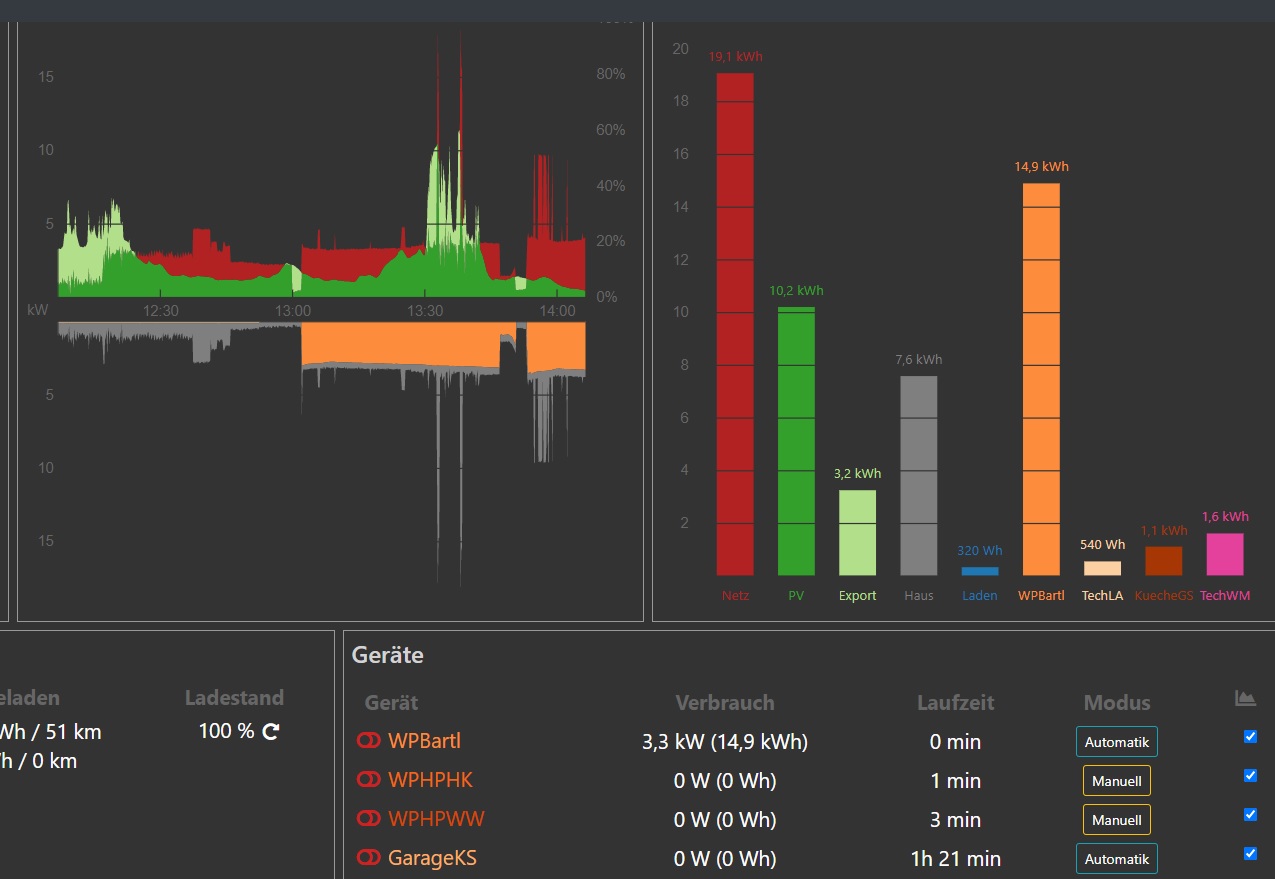The image size is (1275, 879).
Task: Refresh the 100 % Ladestand value
Action: 271,732
